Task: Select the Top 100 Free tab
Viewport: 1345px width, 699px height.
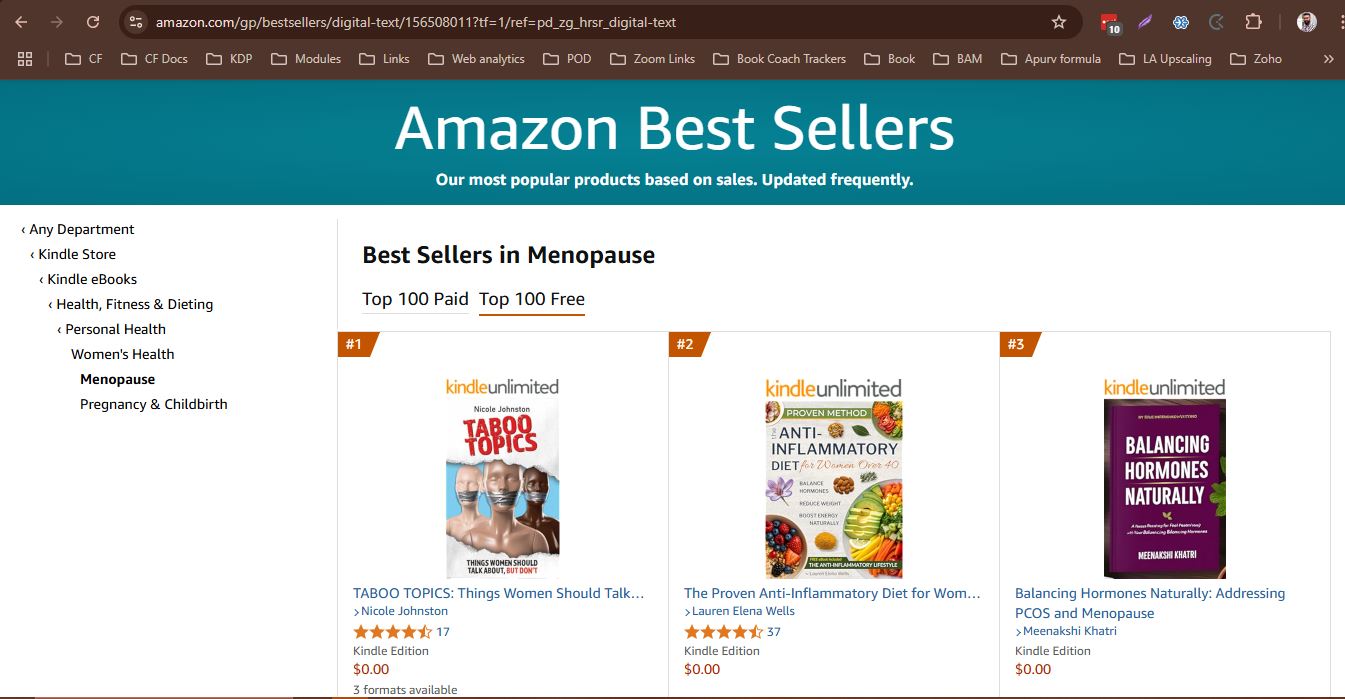Action: point(532,299)
